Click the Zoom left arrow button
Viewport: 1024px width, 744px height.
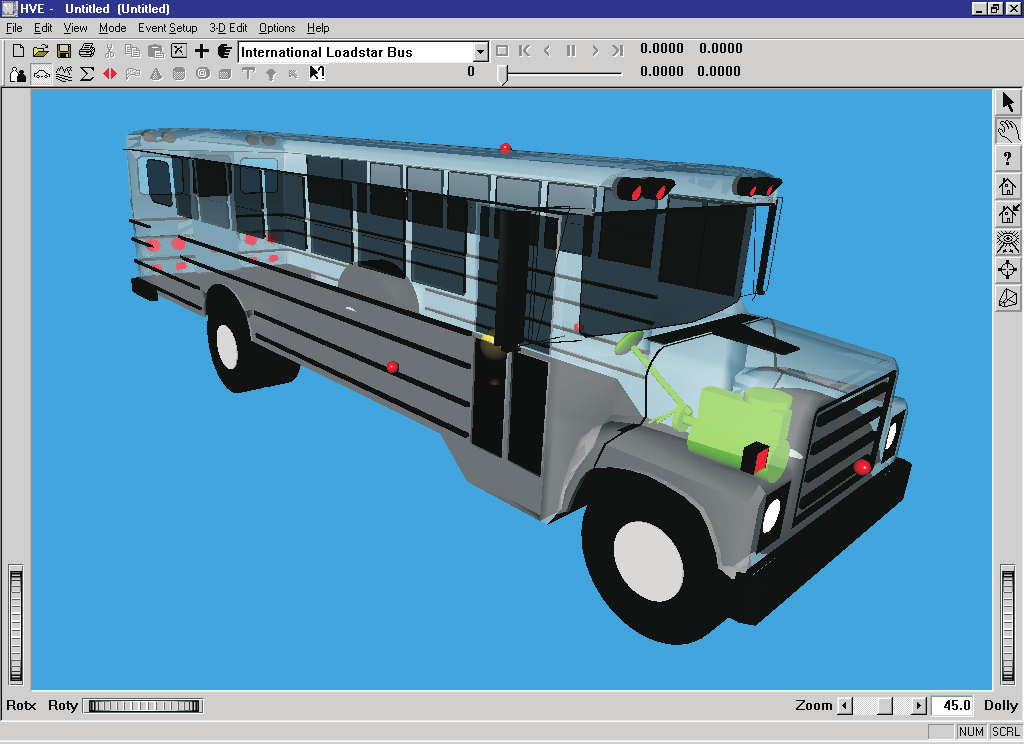[x=845, y=705]
